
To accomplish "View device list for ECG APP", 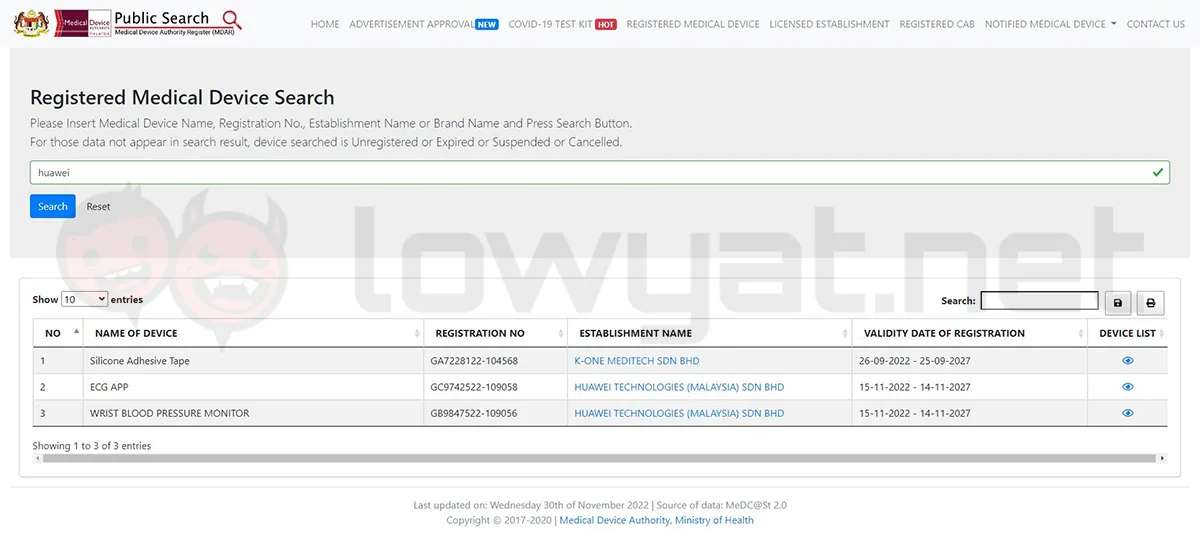I will 1128,387.
